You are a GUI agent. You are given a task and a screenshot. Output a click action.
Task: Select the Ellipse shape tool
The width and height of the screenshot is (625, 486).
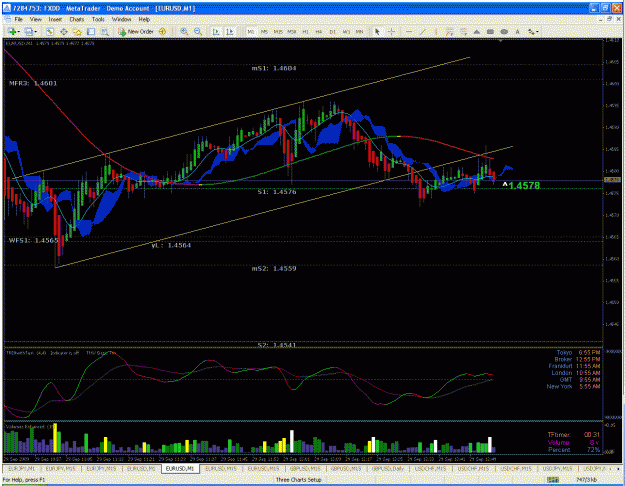[x=504, y=31]
